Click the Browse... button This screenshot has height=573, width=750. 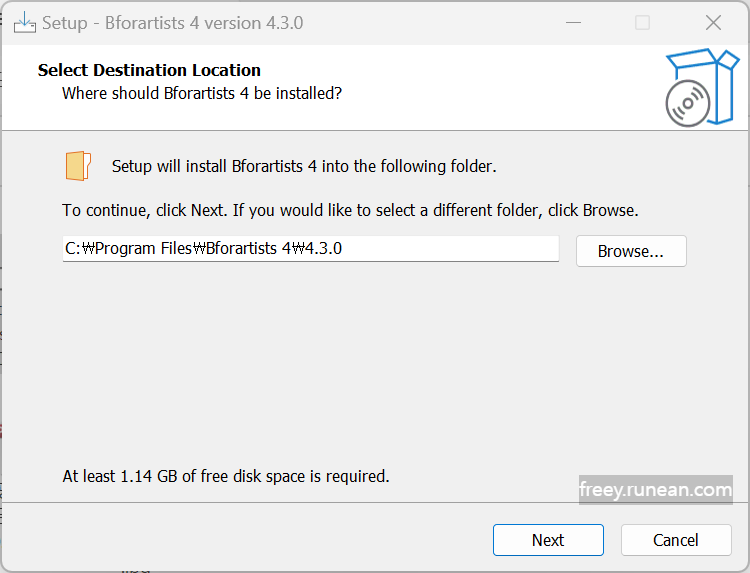631,251
